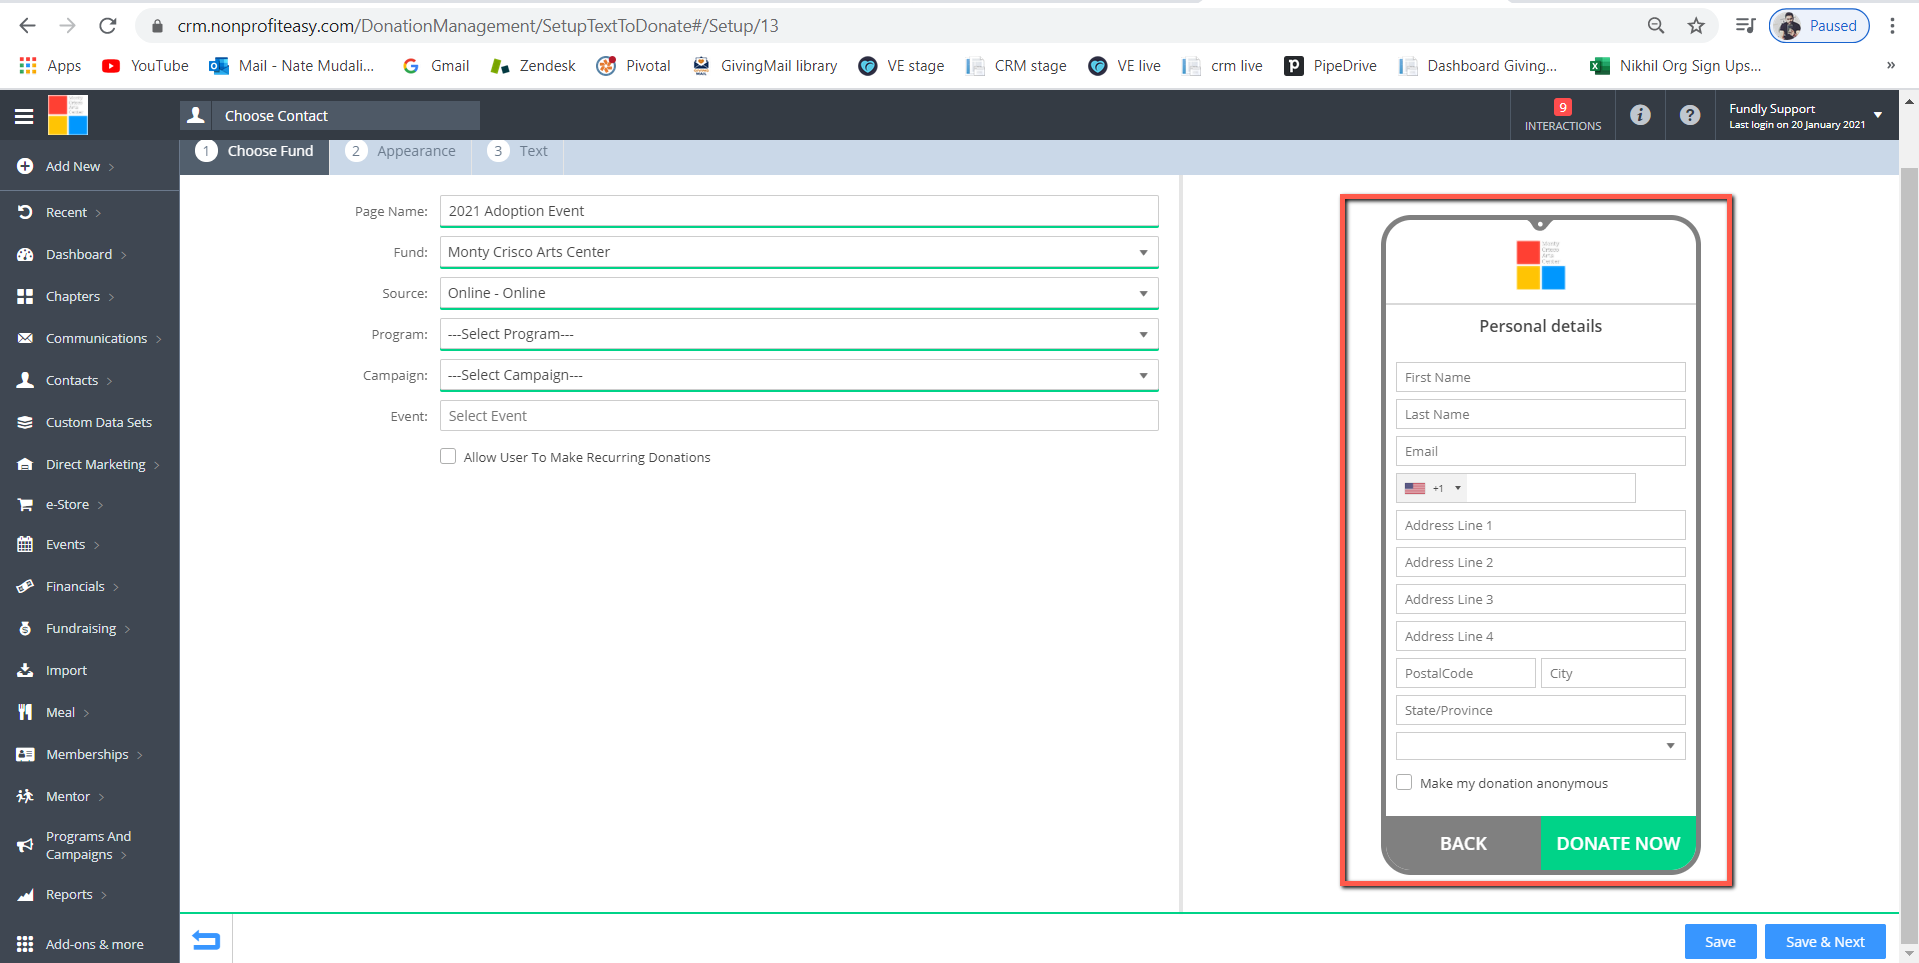The height and width of the screenshot is (963, 1919).
Task: Click the Meal fork and knife icon
Action: pos(25,712)
